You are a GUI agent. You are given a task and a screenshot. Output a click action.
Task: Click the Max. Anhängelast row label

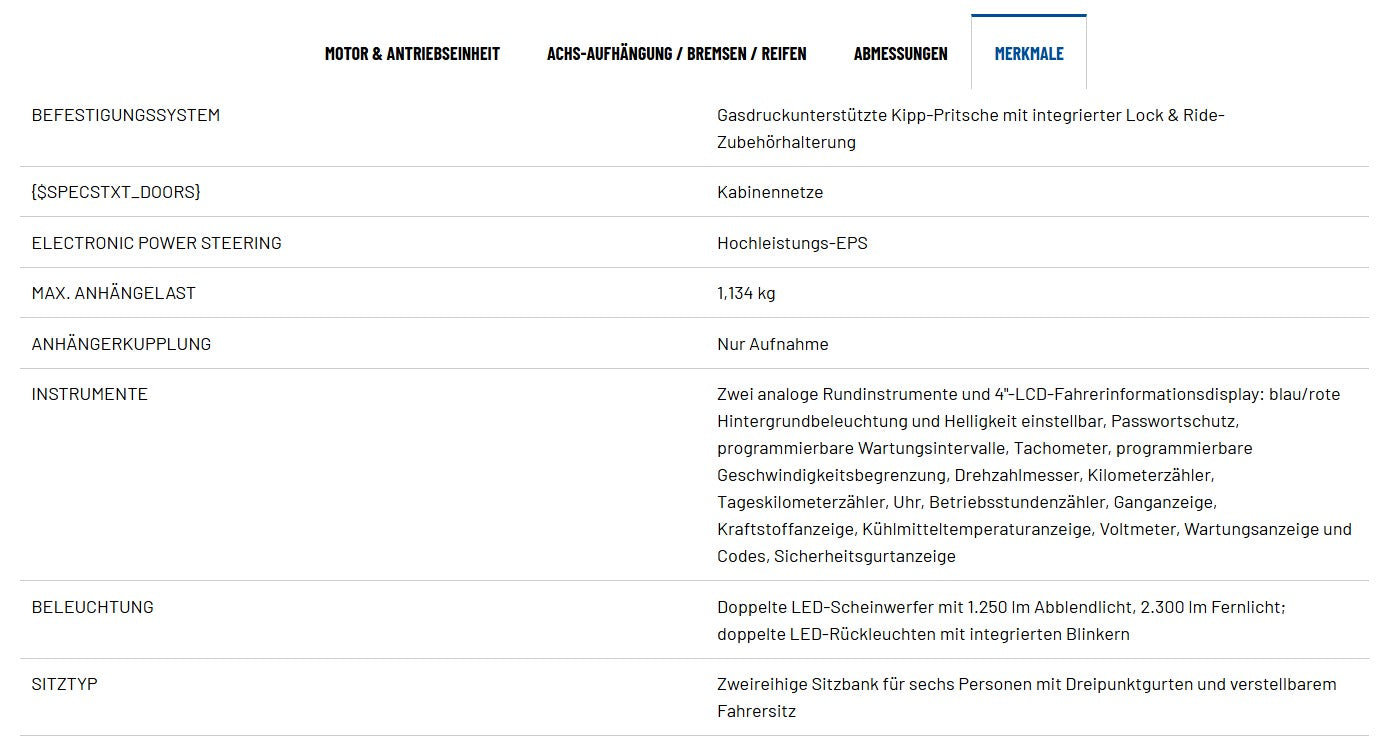pos(114,293)
